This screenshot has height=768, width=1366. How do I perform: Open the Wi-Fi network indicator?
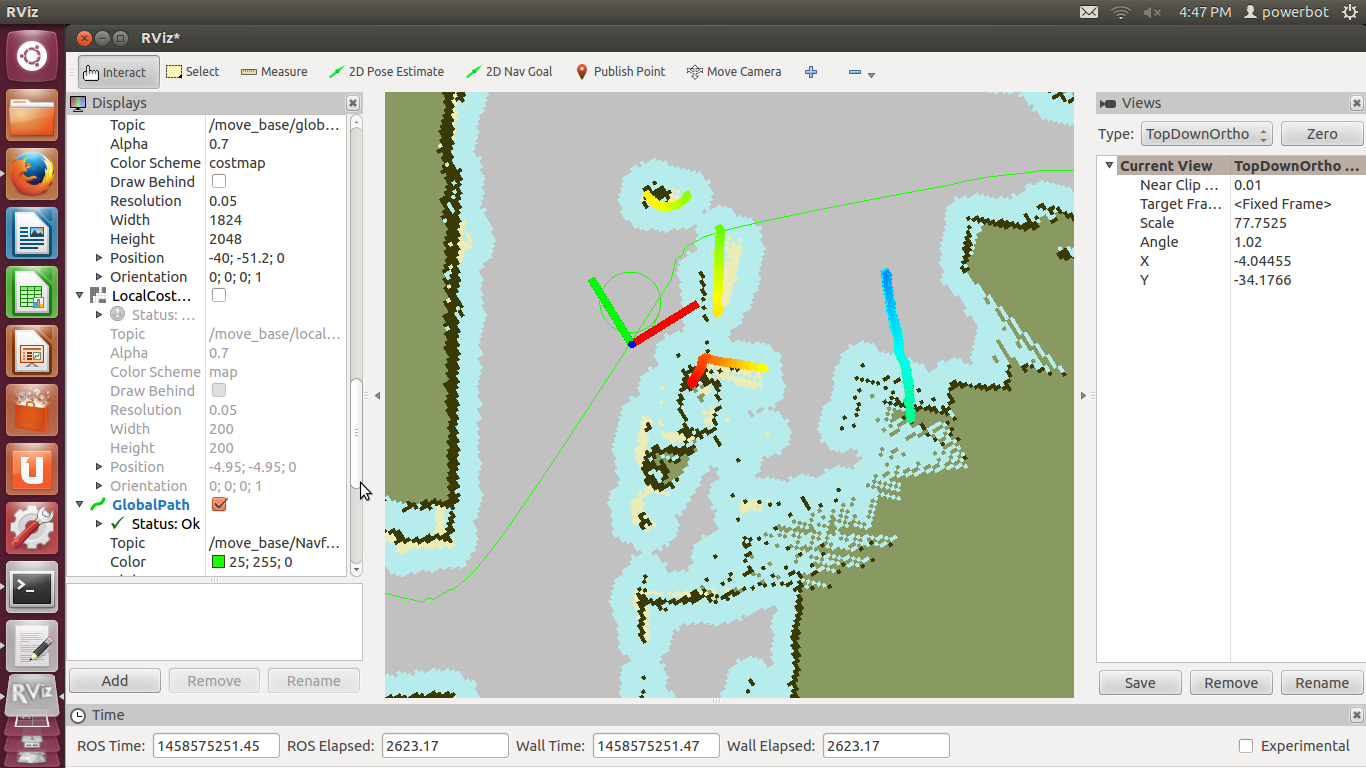coord(1121,12)
